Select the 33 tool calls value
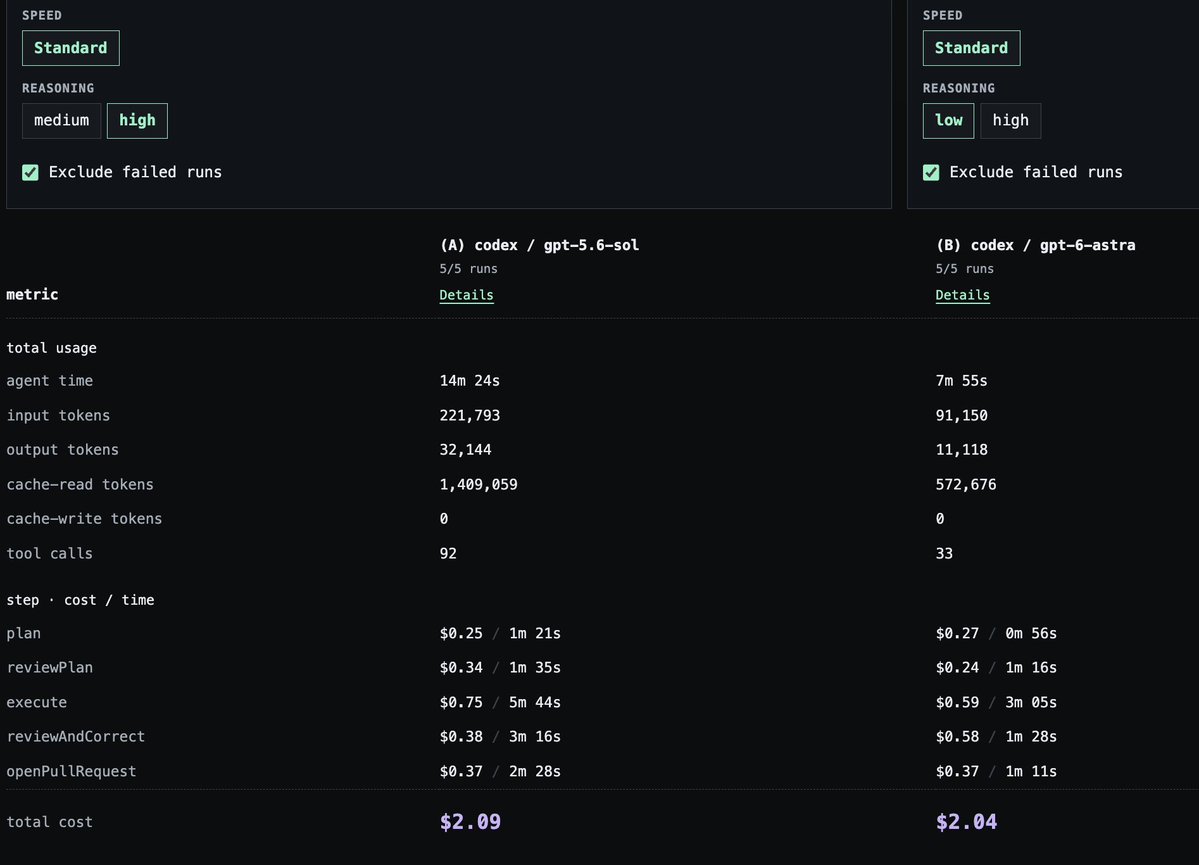The height and width of the screenshot is (865, 1199). 944,554
